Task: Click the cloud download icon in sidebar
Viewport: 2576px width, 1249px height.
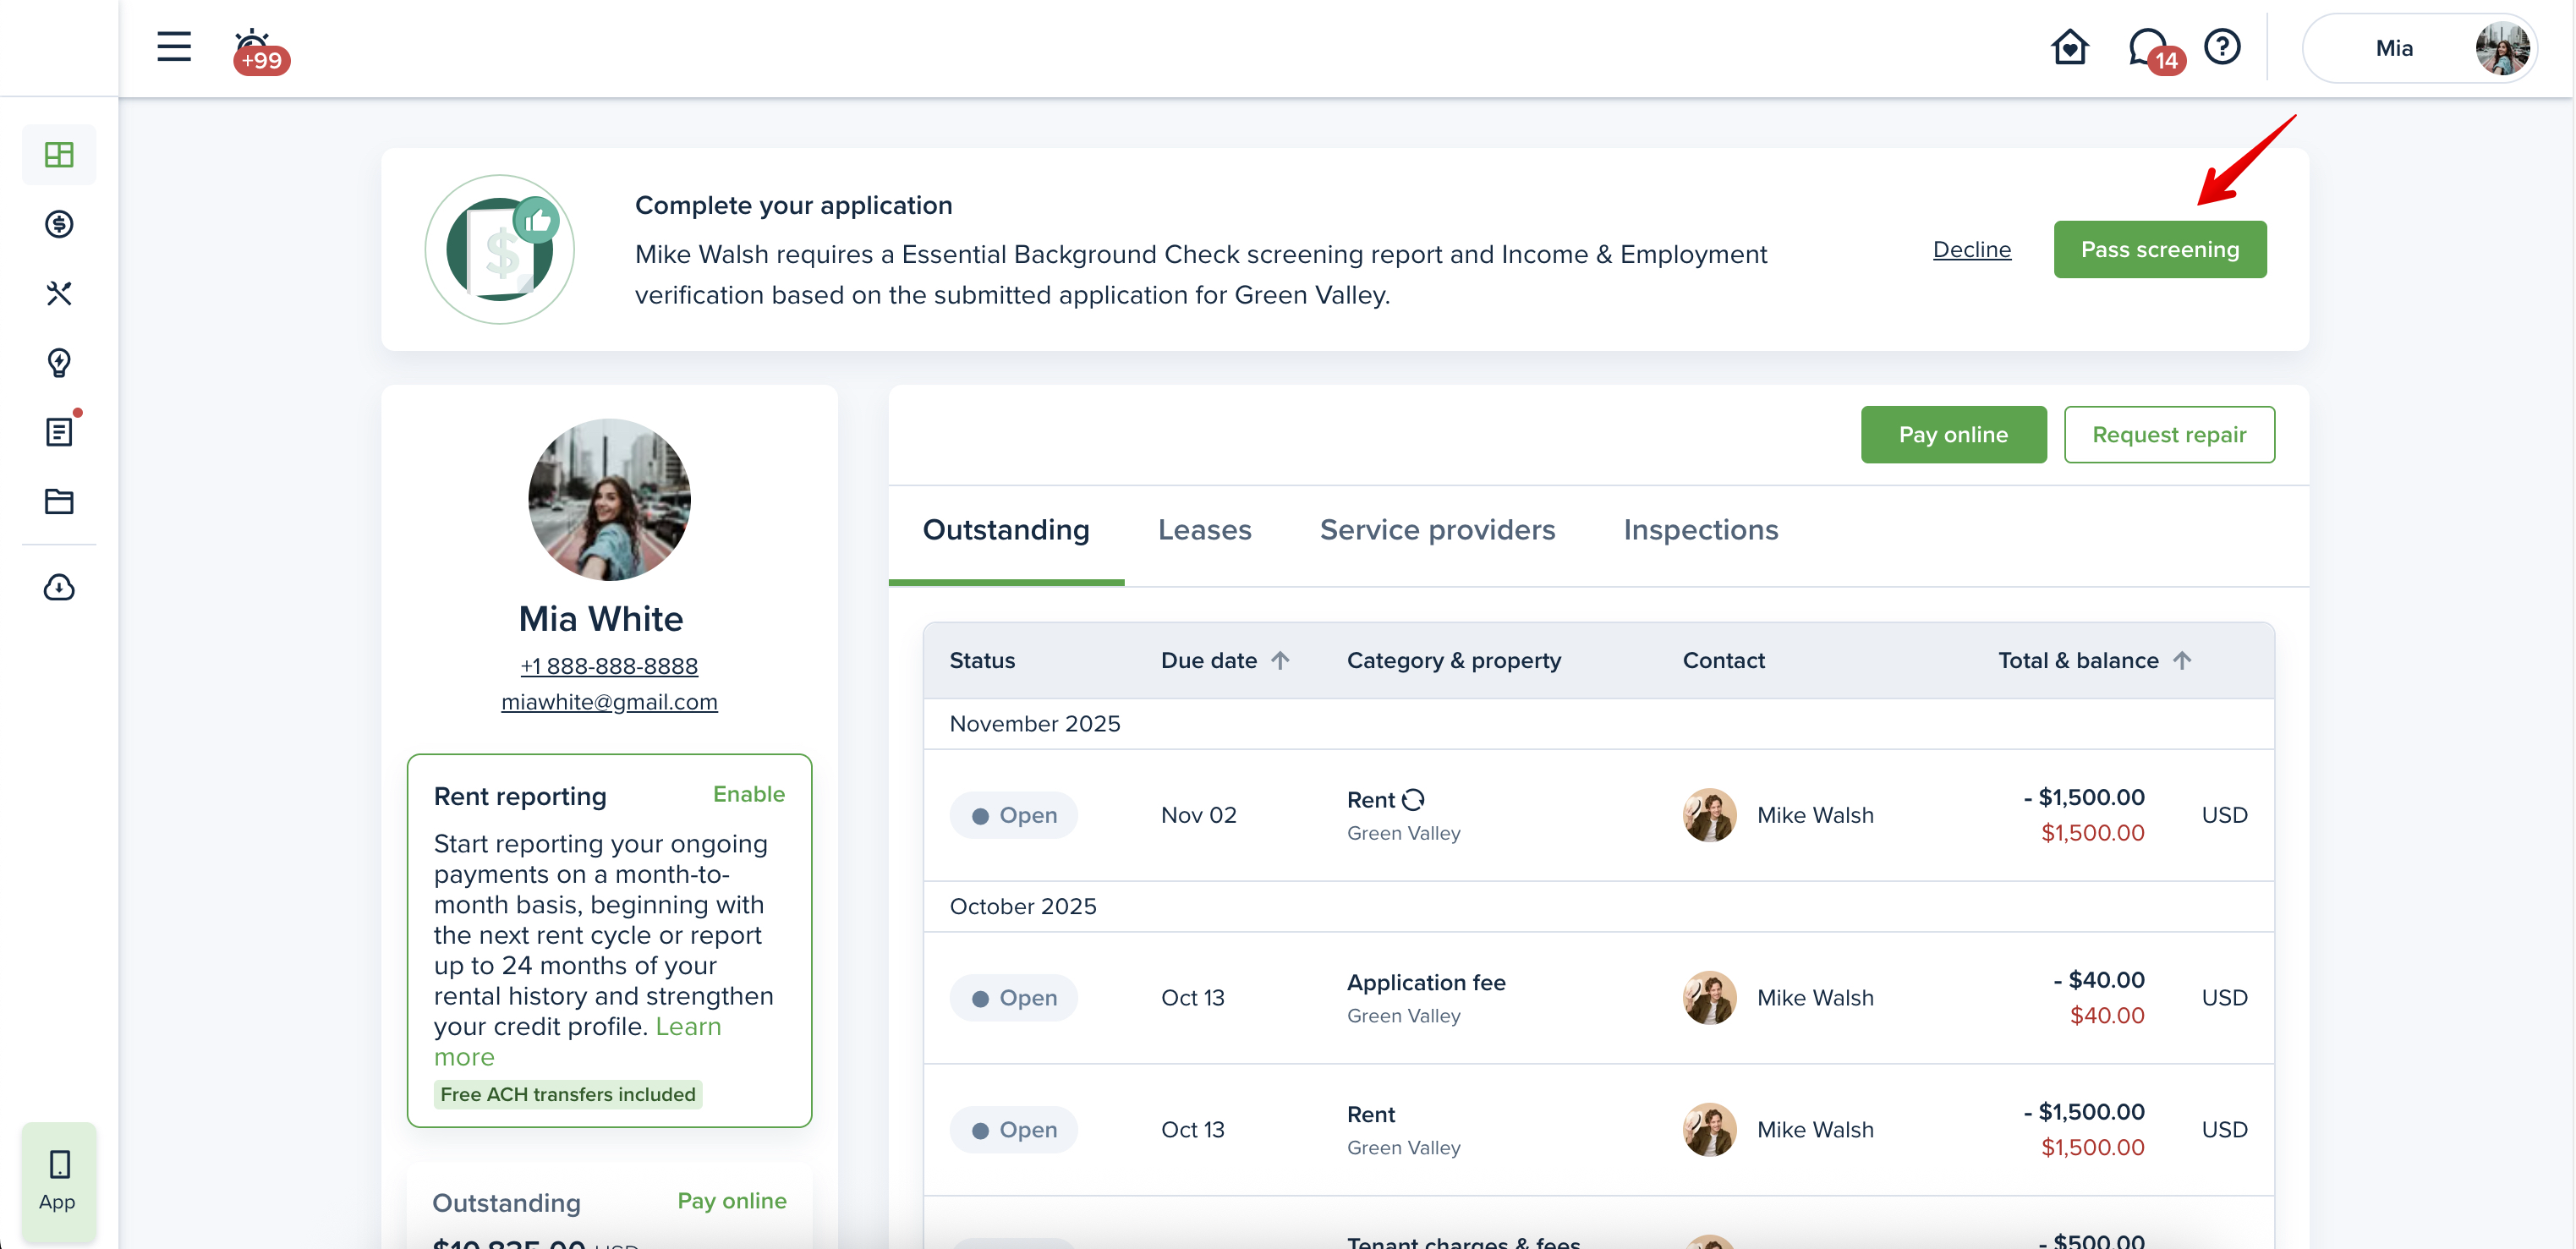Action: [59, 587]
